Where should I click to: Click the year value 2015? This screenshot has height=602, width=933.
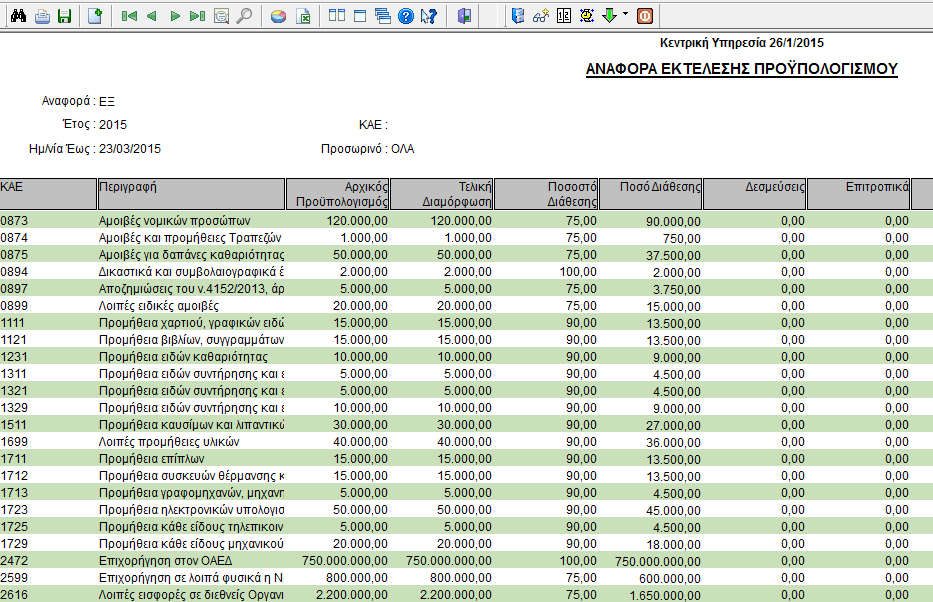(x=113, y=125)
